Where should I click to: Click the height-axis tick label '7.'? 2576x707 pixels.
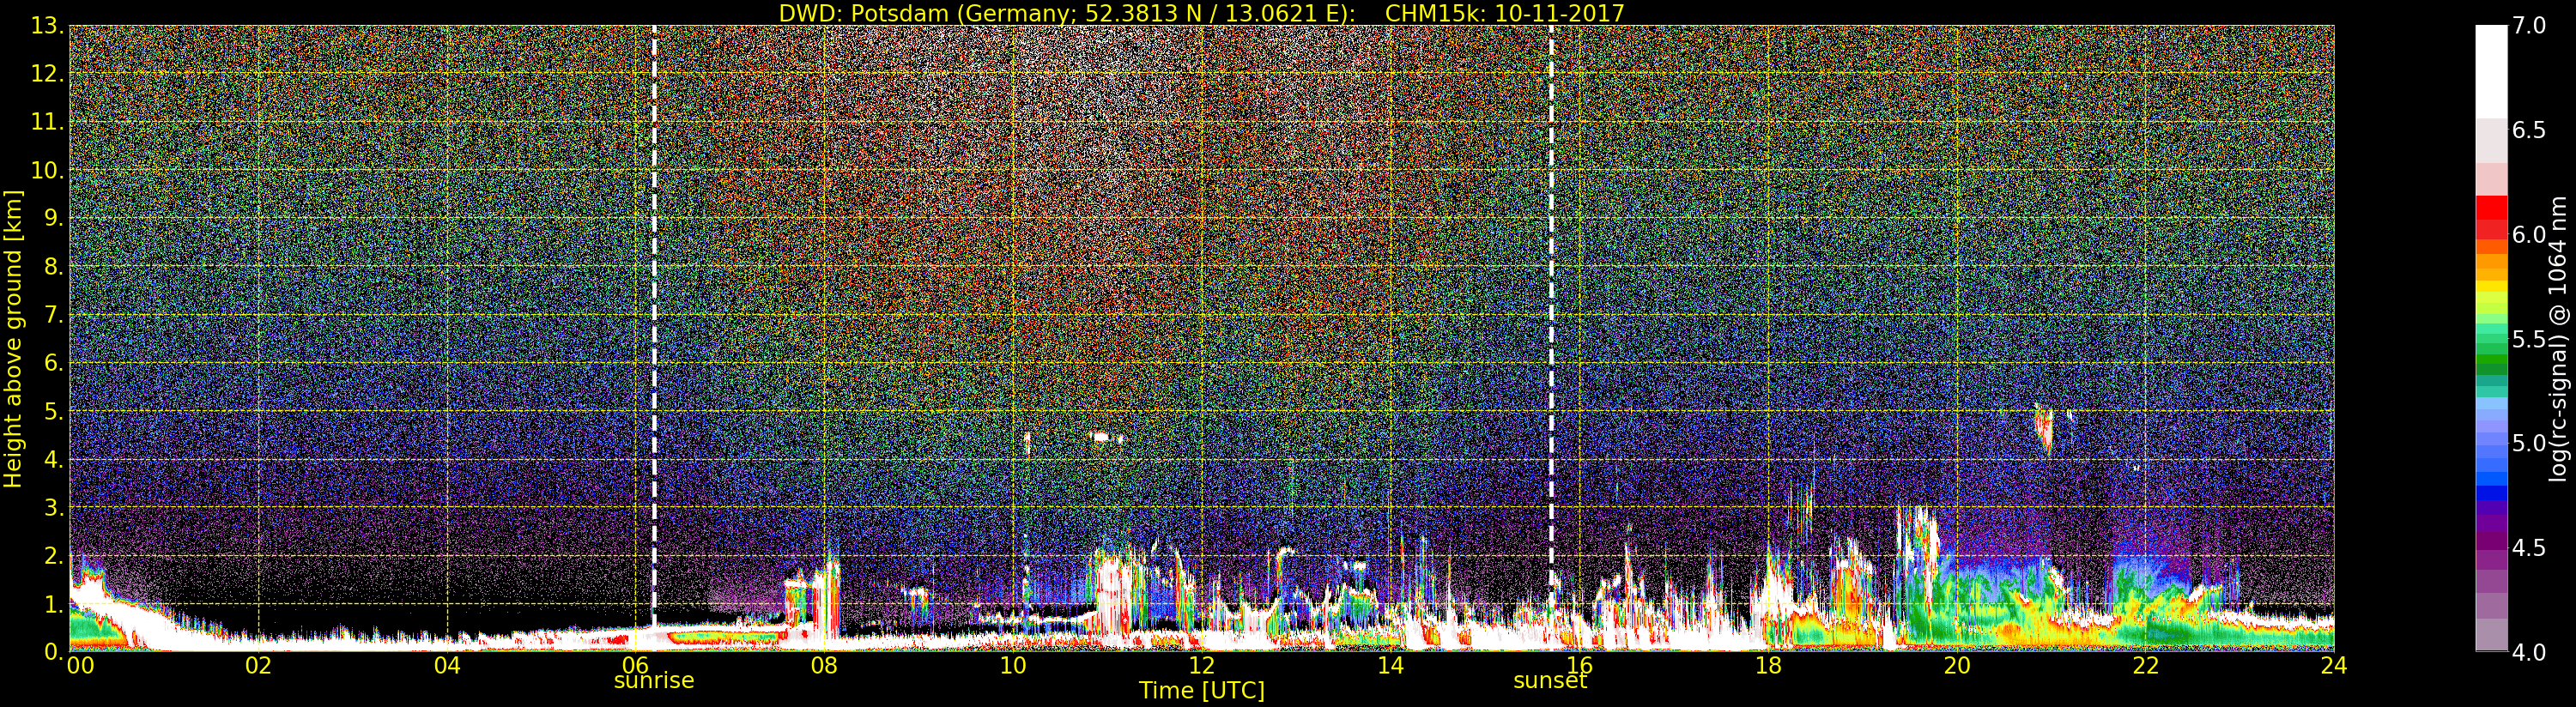[x=54, y=315]
